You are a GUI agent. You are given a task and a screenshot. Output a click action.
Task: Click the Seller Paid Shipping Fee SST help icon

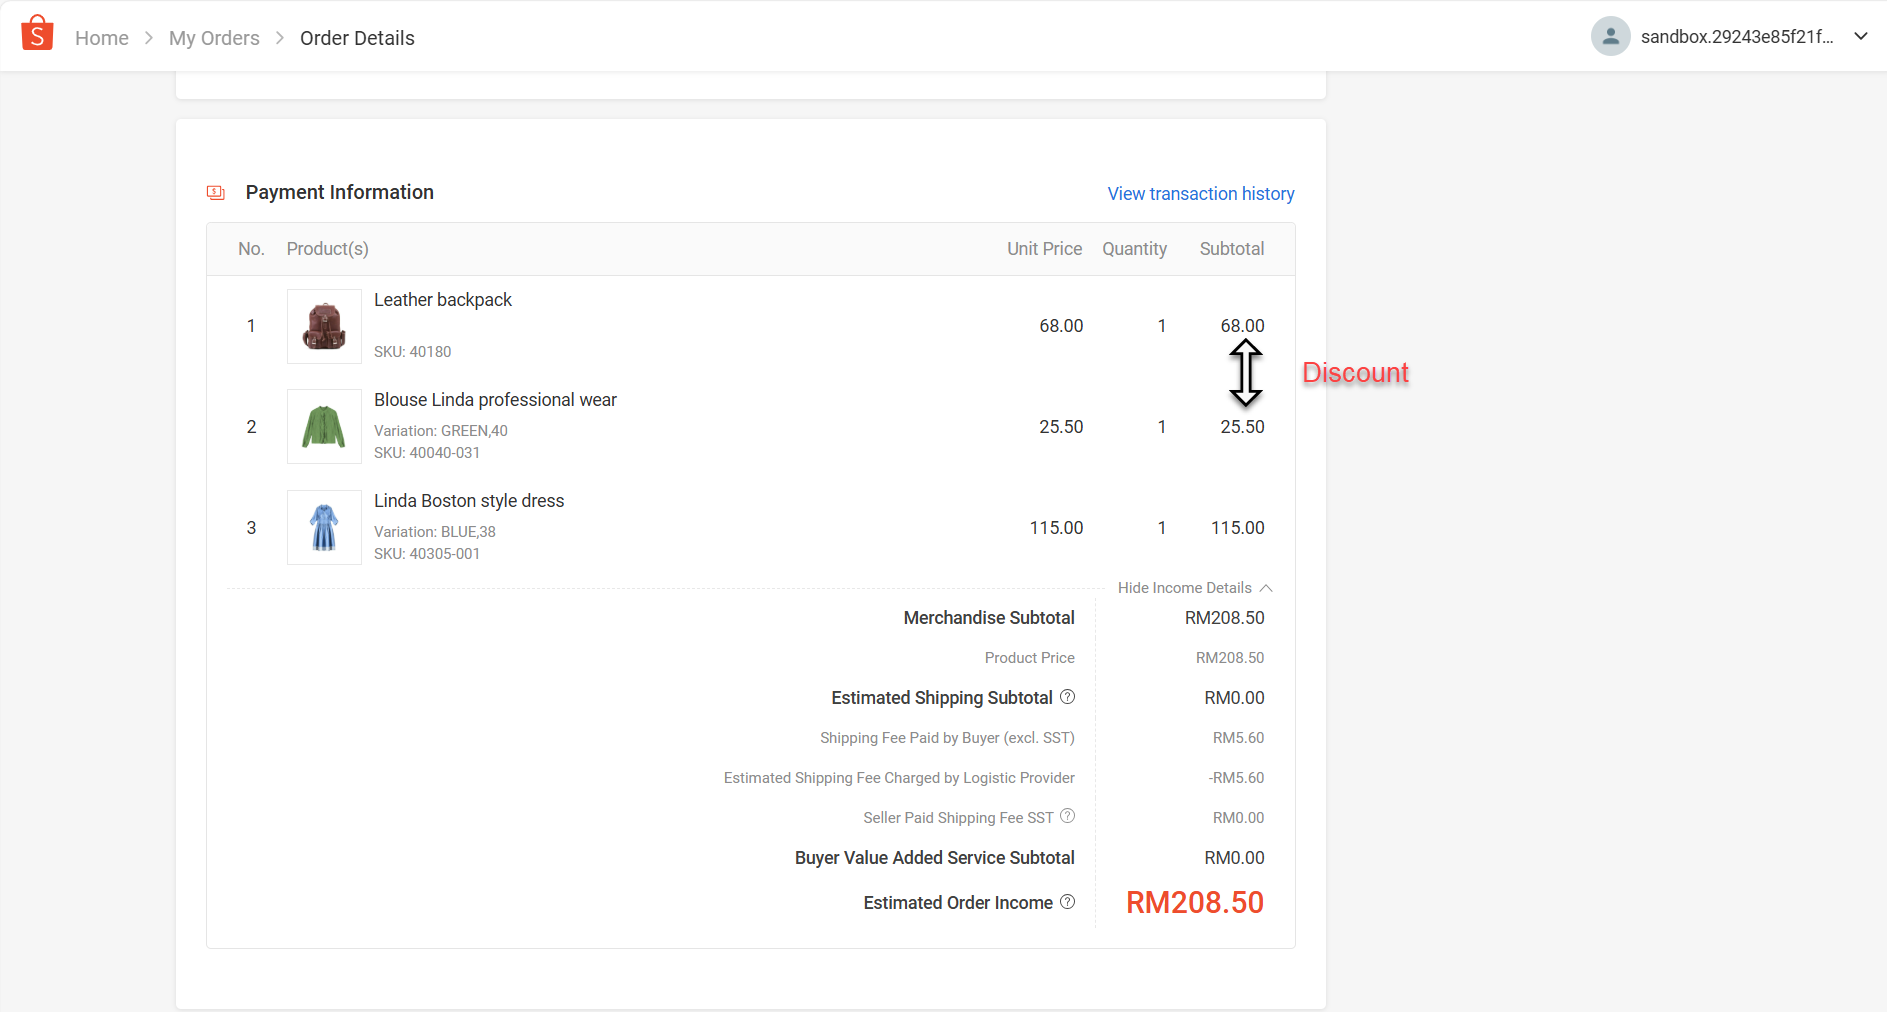1067,816
